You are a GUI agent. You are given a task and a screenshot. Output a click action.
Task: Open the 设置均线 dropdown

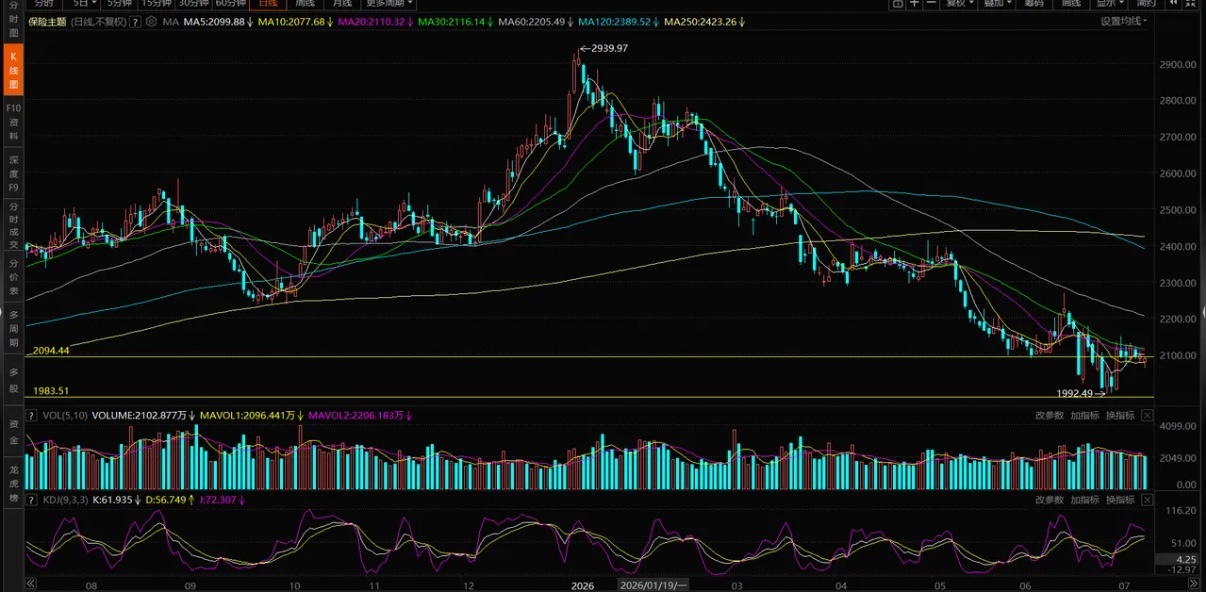(x=1124, y=21)
